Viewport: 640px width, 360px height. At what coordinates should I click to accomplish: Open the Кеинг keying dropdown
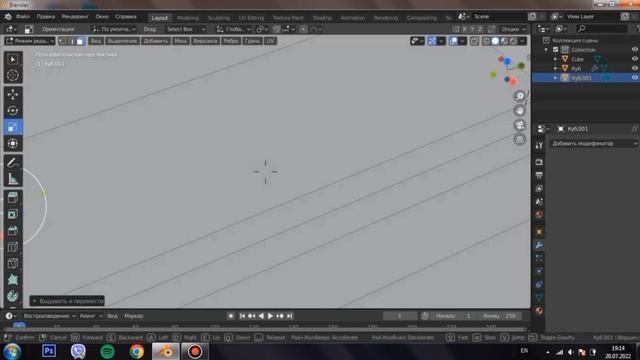coord(91,316)
